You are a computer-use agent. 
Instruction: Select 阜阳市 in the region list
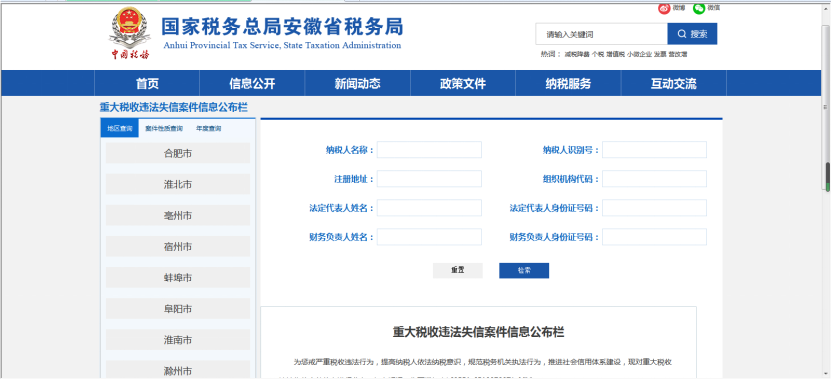click(x=178, y=308)
